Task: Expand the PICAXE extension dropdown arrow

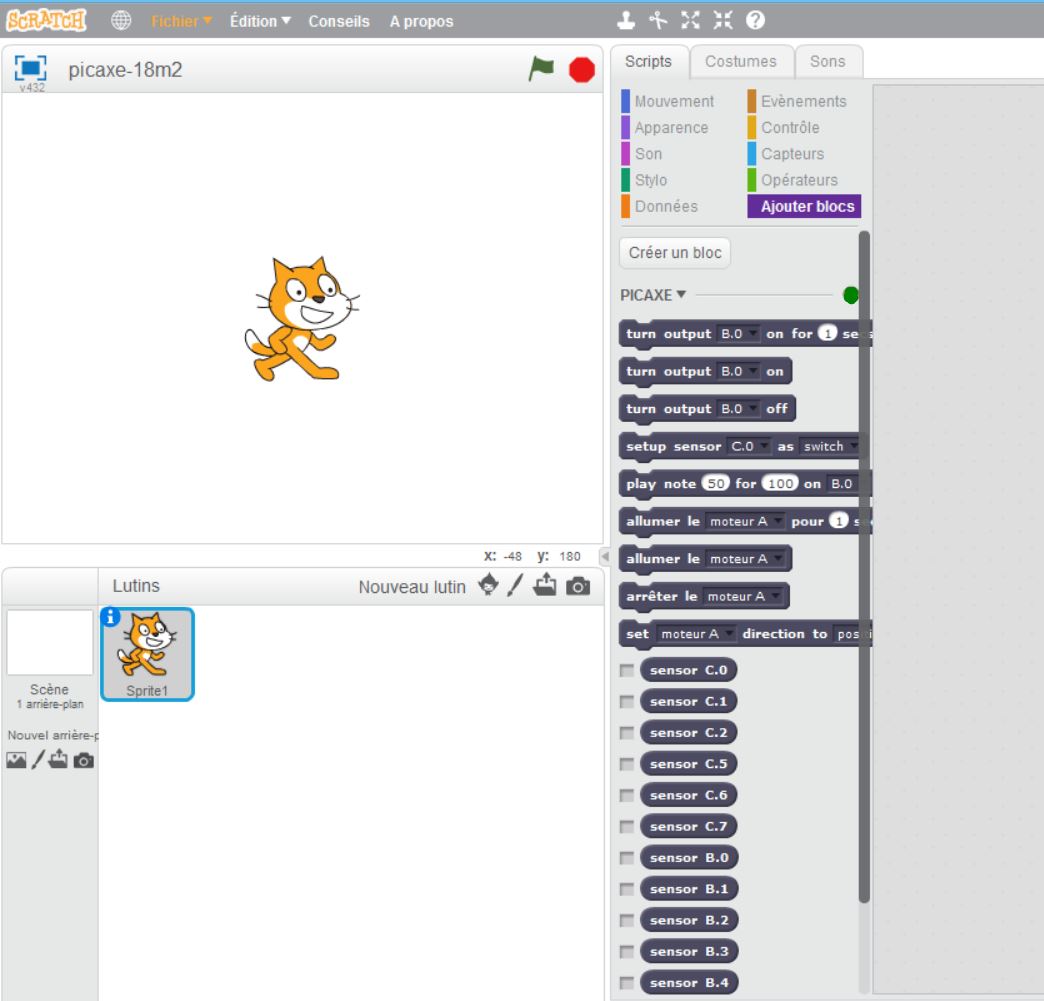Action: (x=682, y=295)
